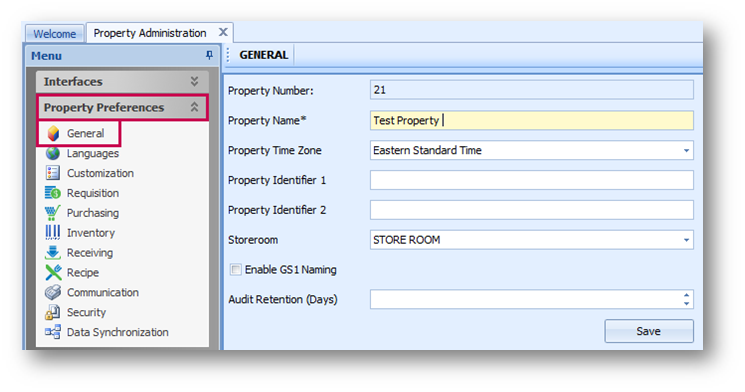This screenshot has height=392, width=745.
Task: Open the Customization preferences item
Action: [x=100, y=173]
